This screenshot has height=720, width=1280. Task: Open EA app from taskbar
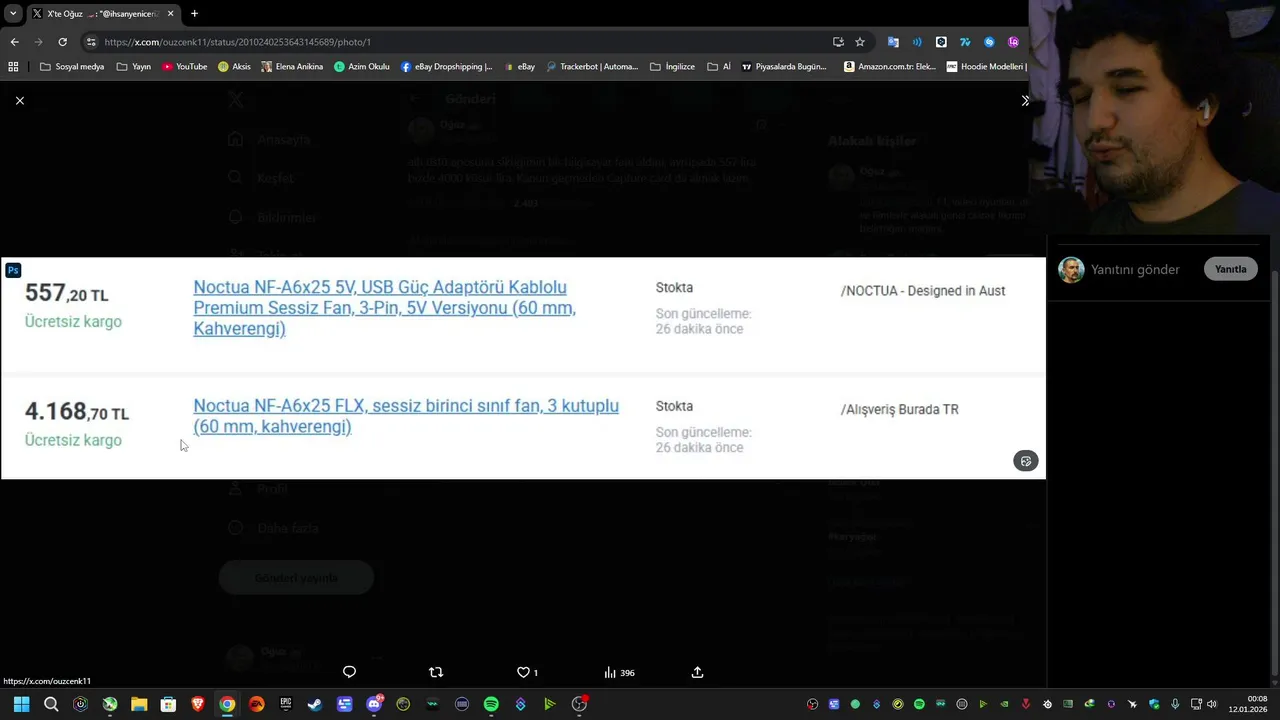(x=257, y=704)
